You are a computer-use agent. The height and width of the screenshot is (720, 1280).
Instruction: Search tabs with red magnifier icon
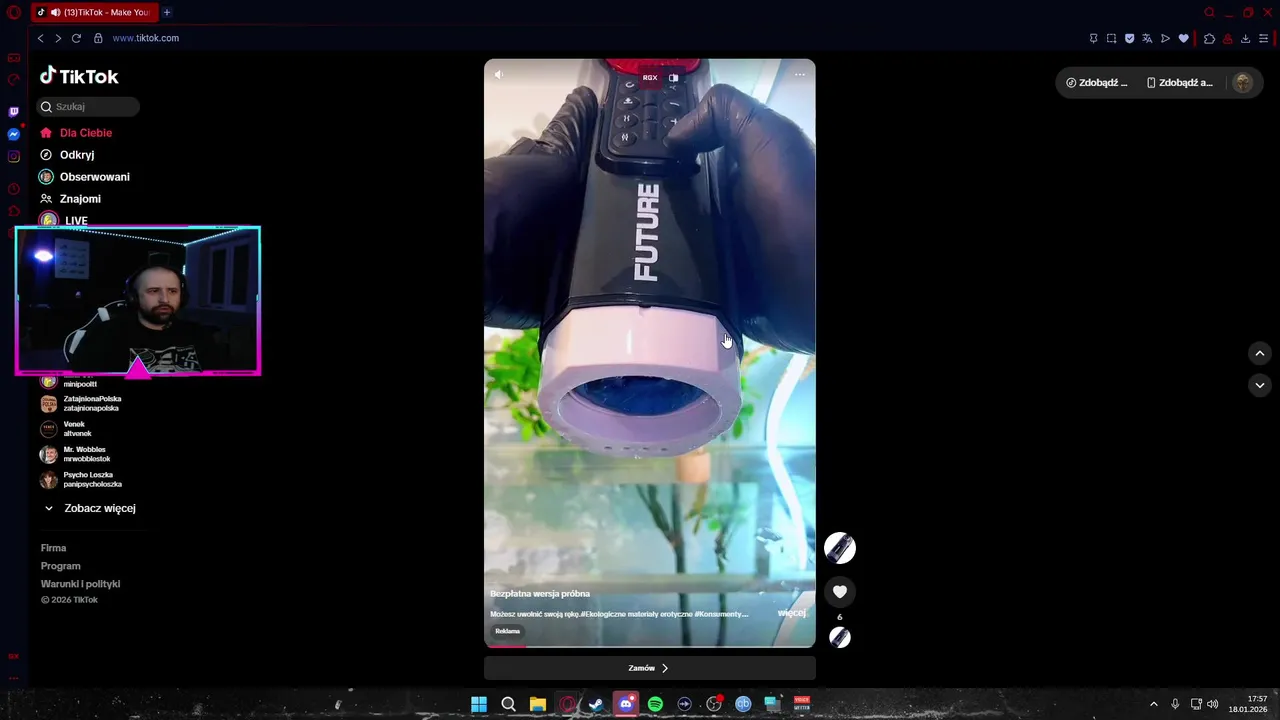(x=1209, y=12)
